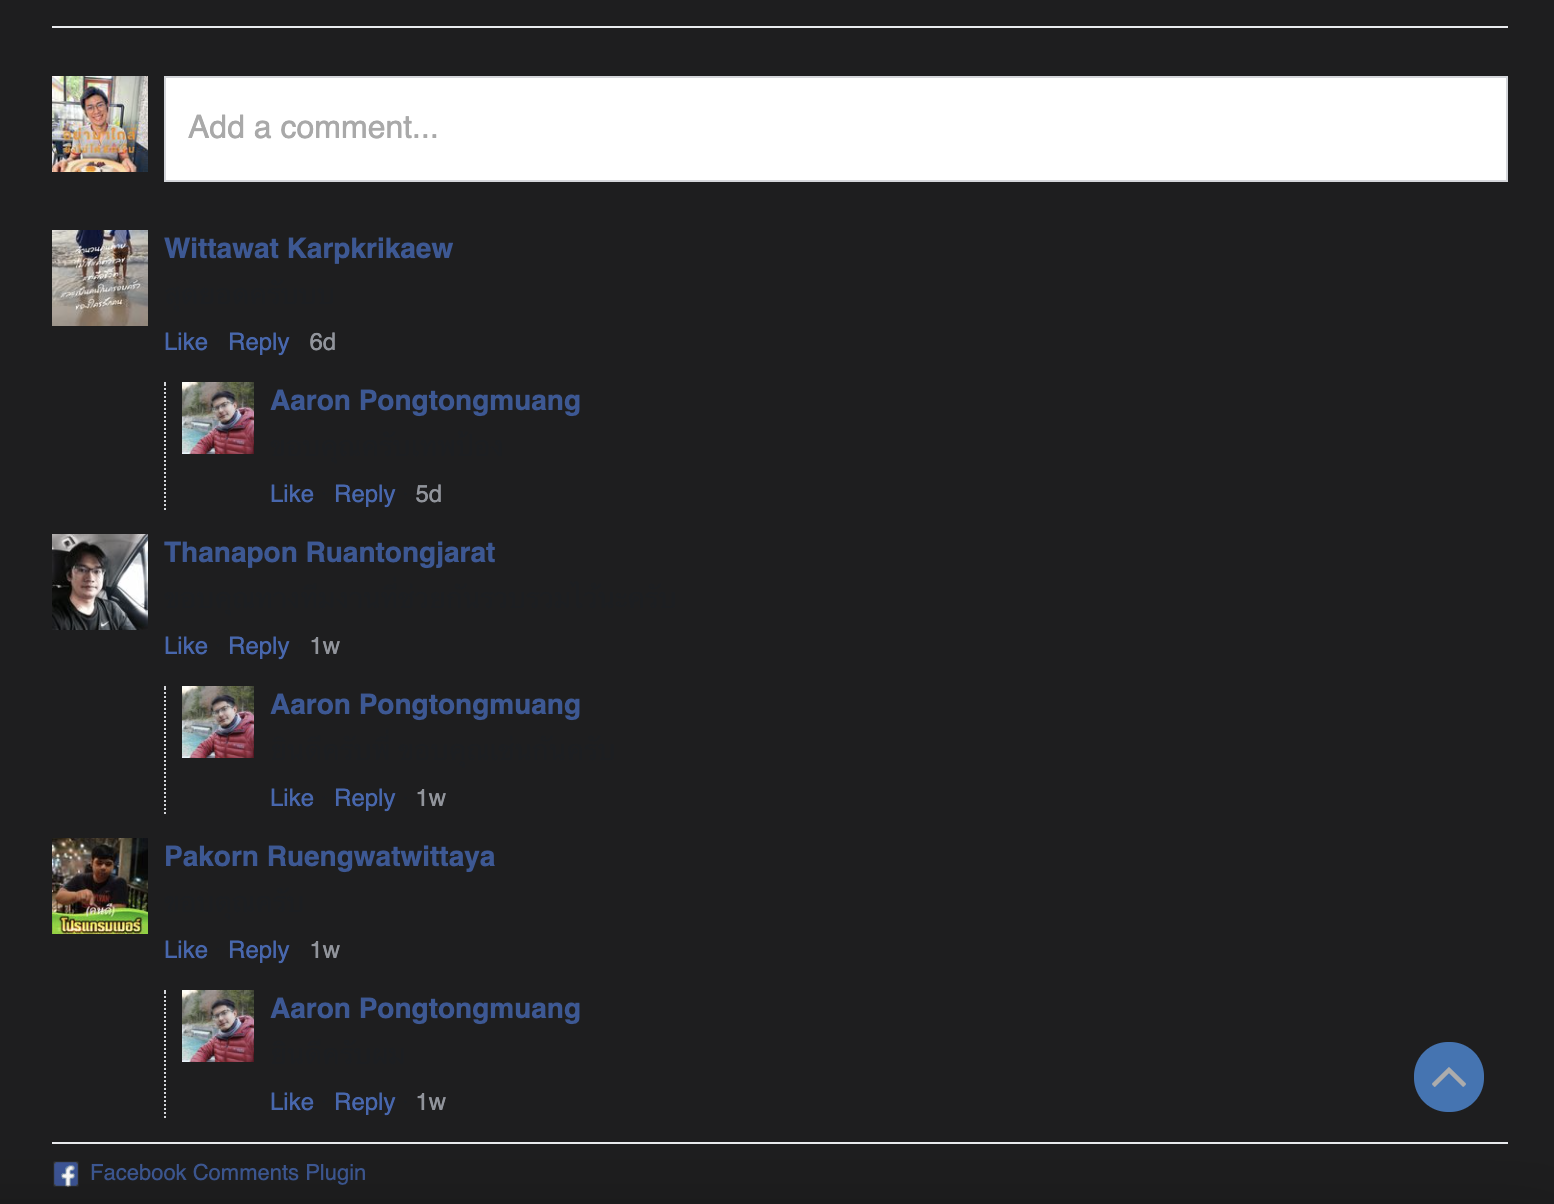Like Pakorn Ruengwatwittaya's comment

186,950
